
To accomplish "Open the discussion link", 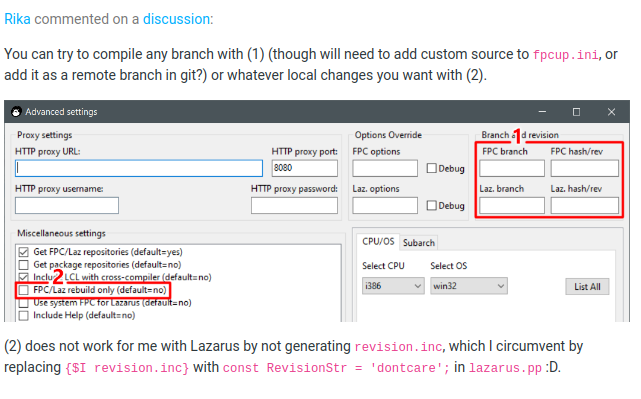I will (176, 19).
